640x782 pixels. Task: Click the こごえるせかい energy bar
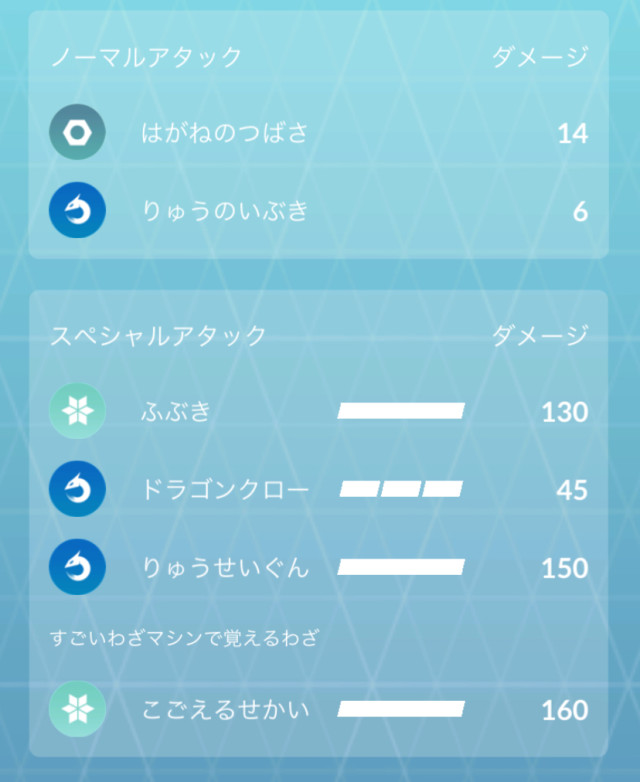pyautogui.click(x=401, y=709)
